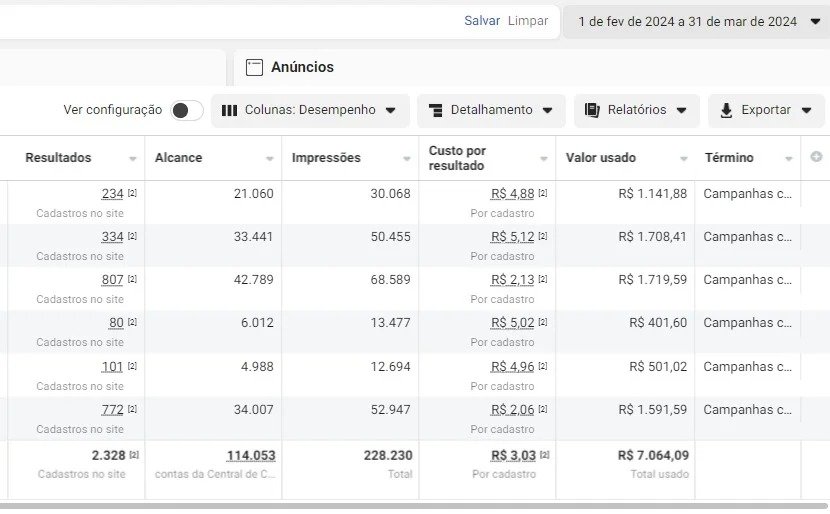Click the footnote icon beside R$ 4,88
The height and width of the screenshot is (514, 830).
543,193
